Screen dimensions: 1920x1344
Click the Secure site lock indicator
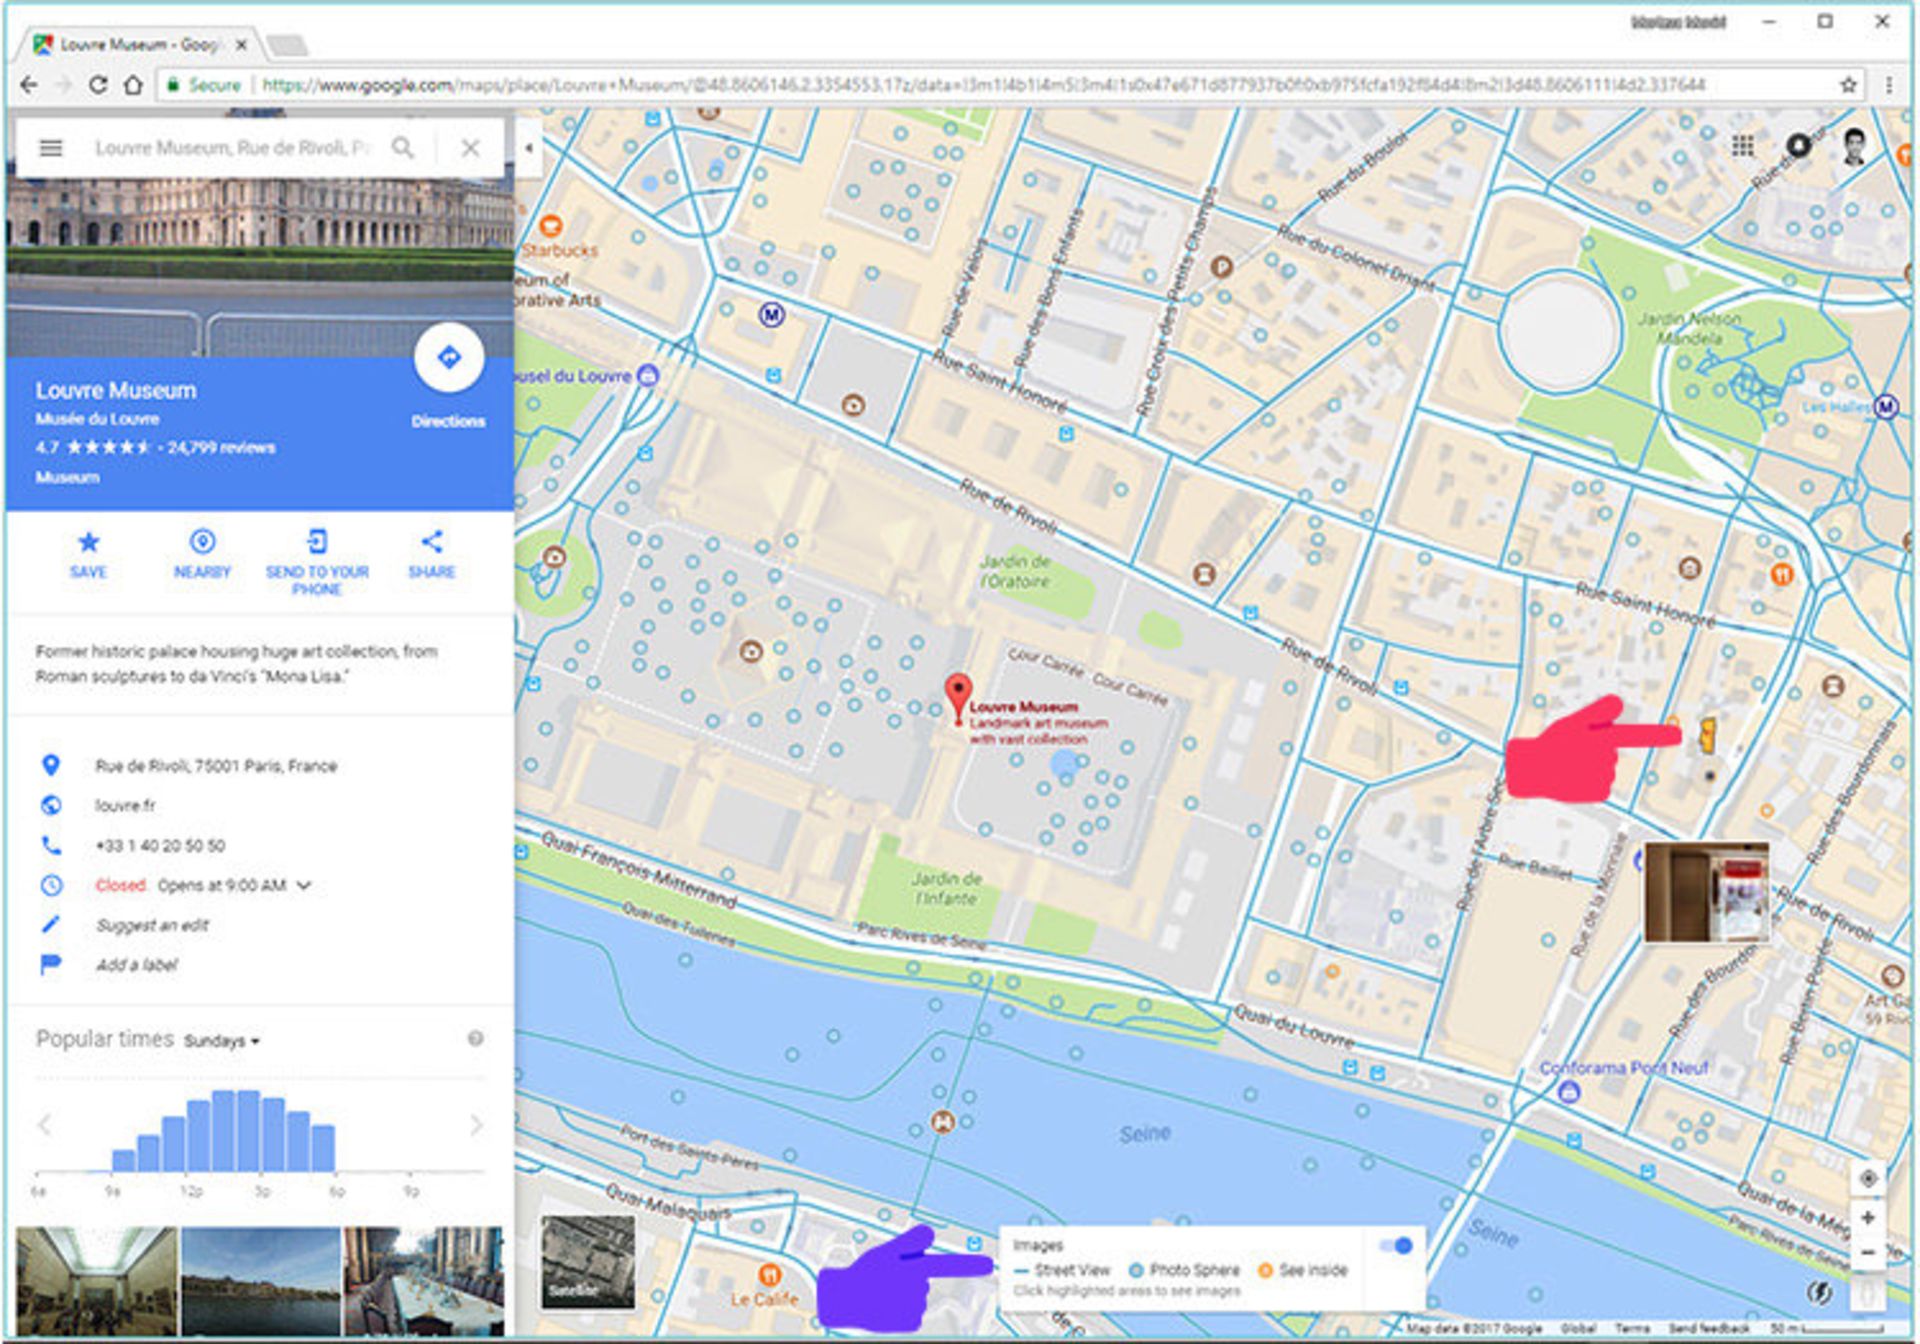pyautogui.click(x=203, y=85)
